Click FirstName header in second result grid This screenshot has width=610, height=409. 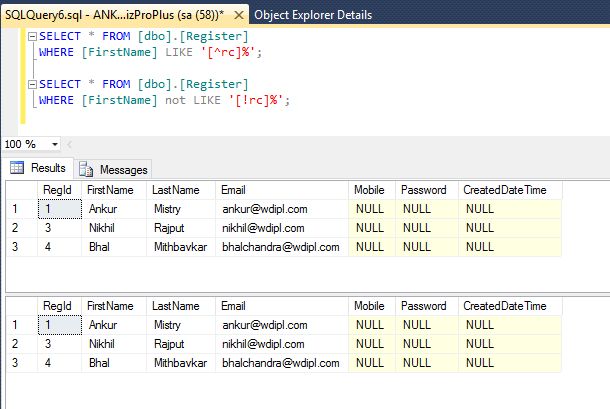pos(114,306)
